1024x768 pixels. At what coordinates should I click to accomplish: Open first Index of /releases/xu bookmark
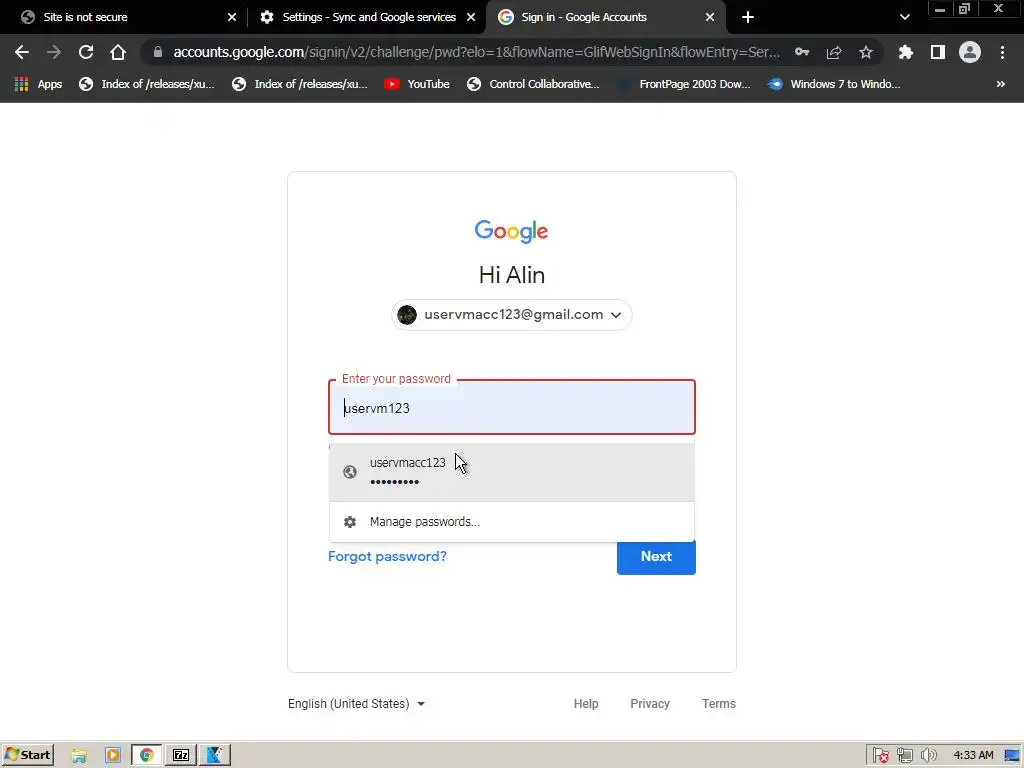point(146,84)
